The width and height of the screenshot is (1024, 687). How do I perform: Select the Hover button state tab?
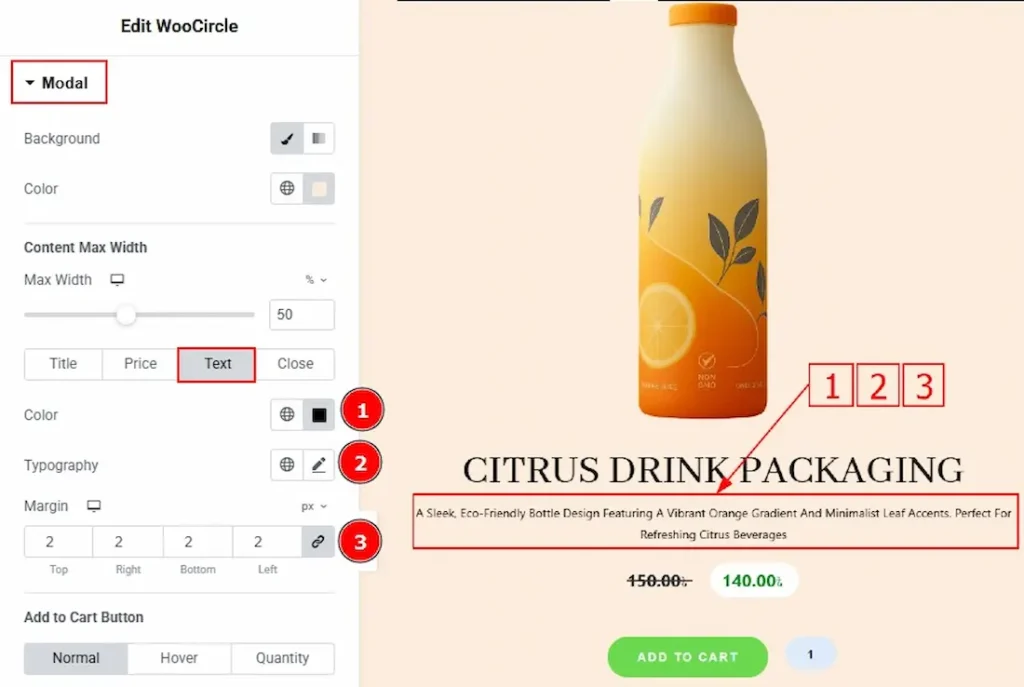179,658
